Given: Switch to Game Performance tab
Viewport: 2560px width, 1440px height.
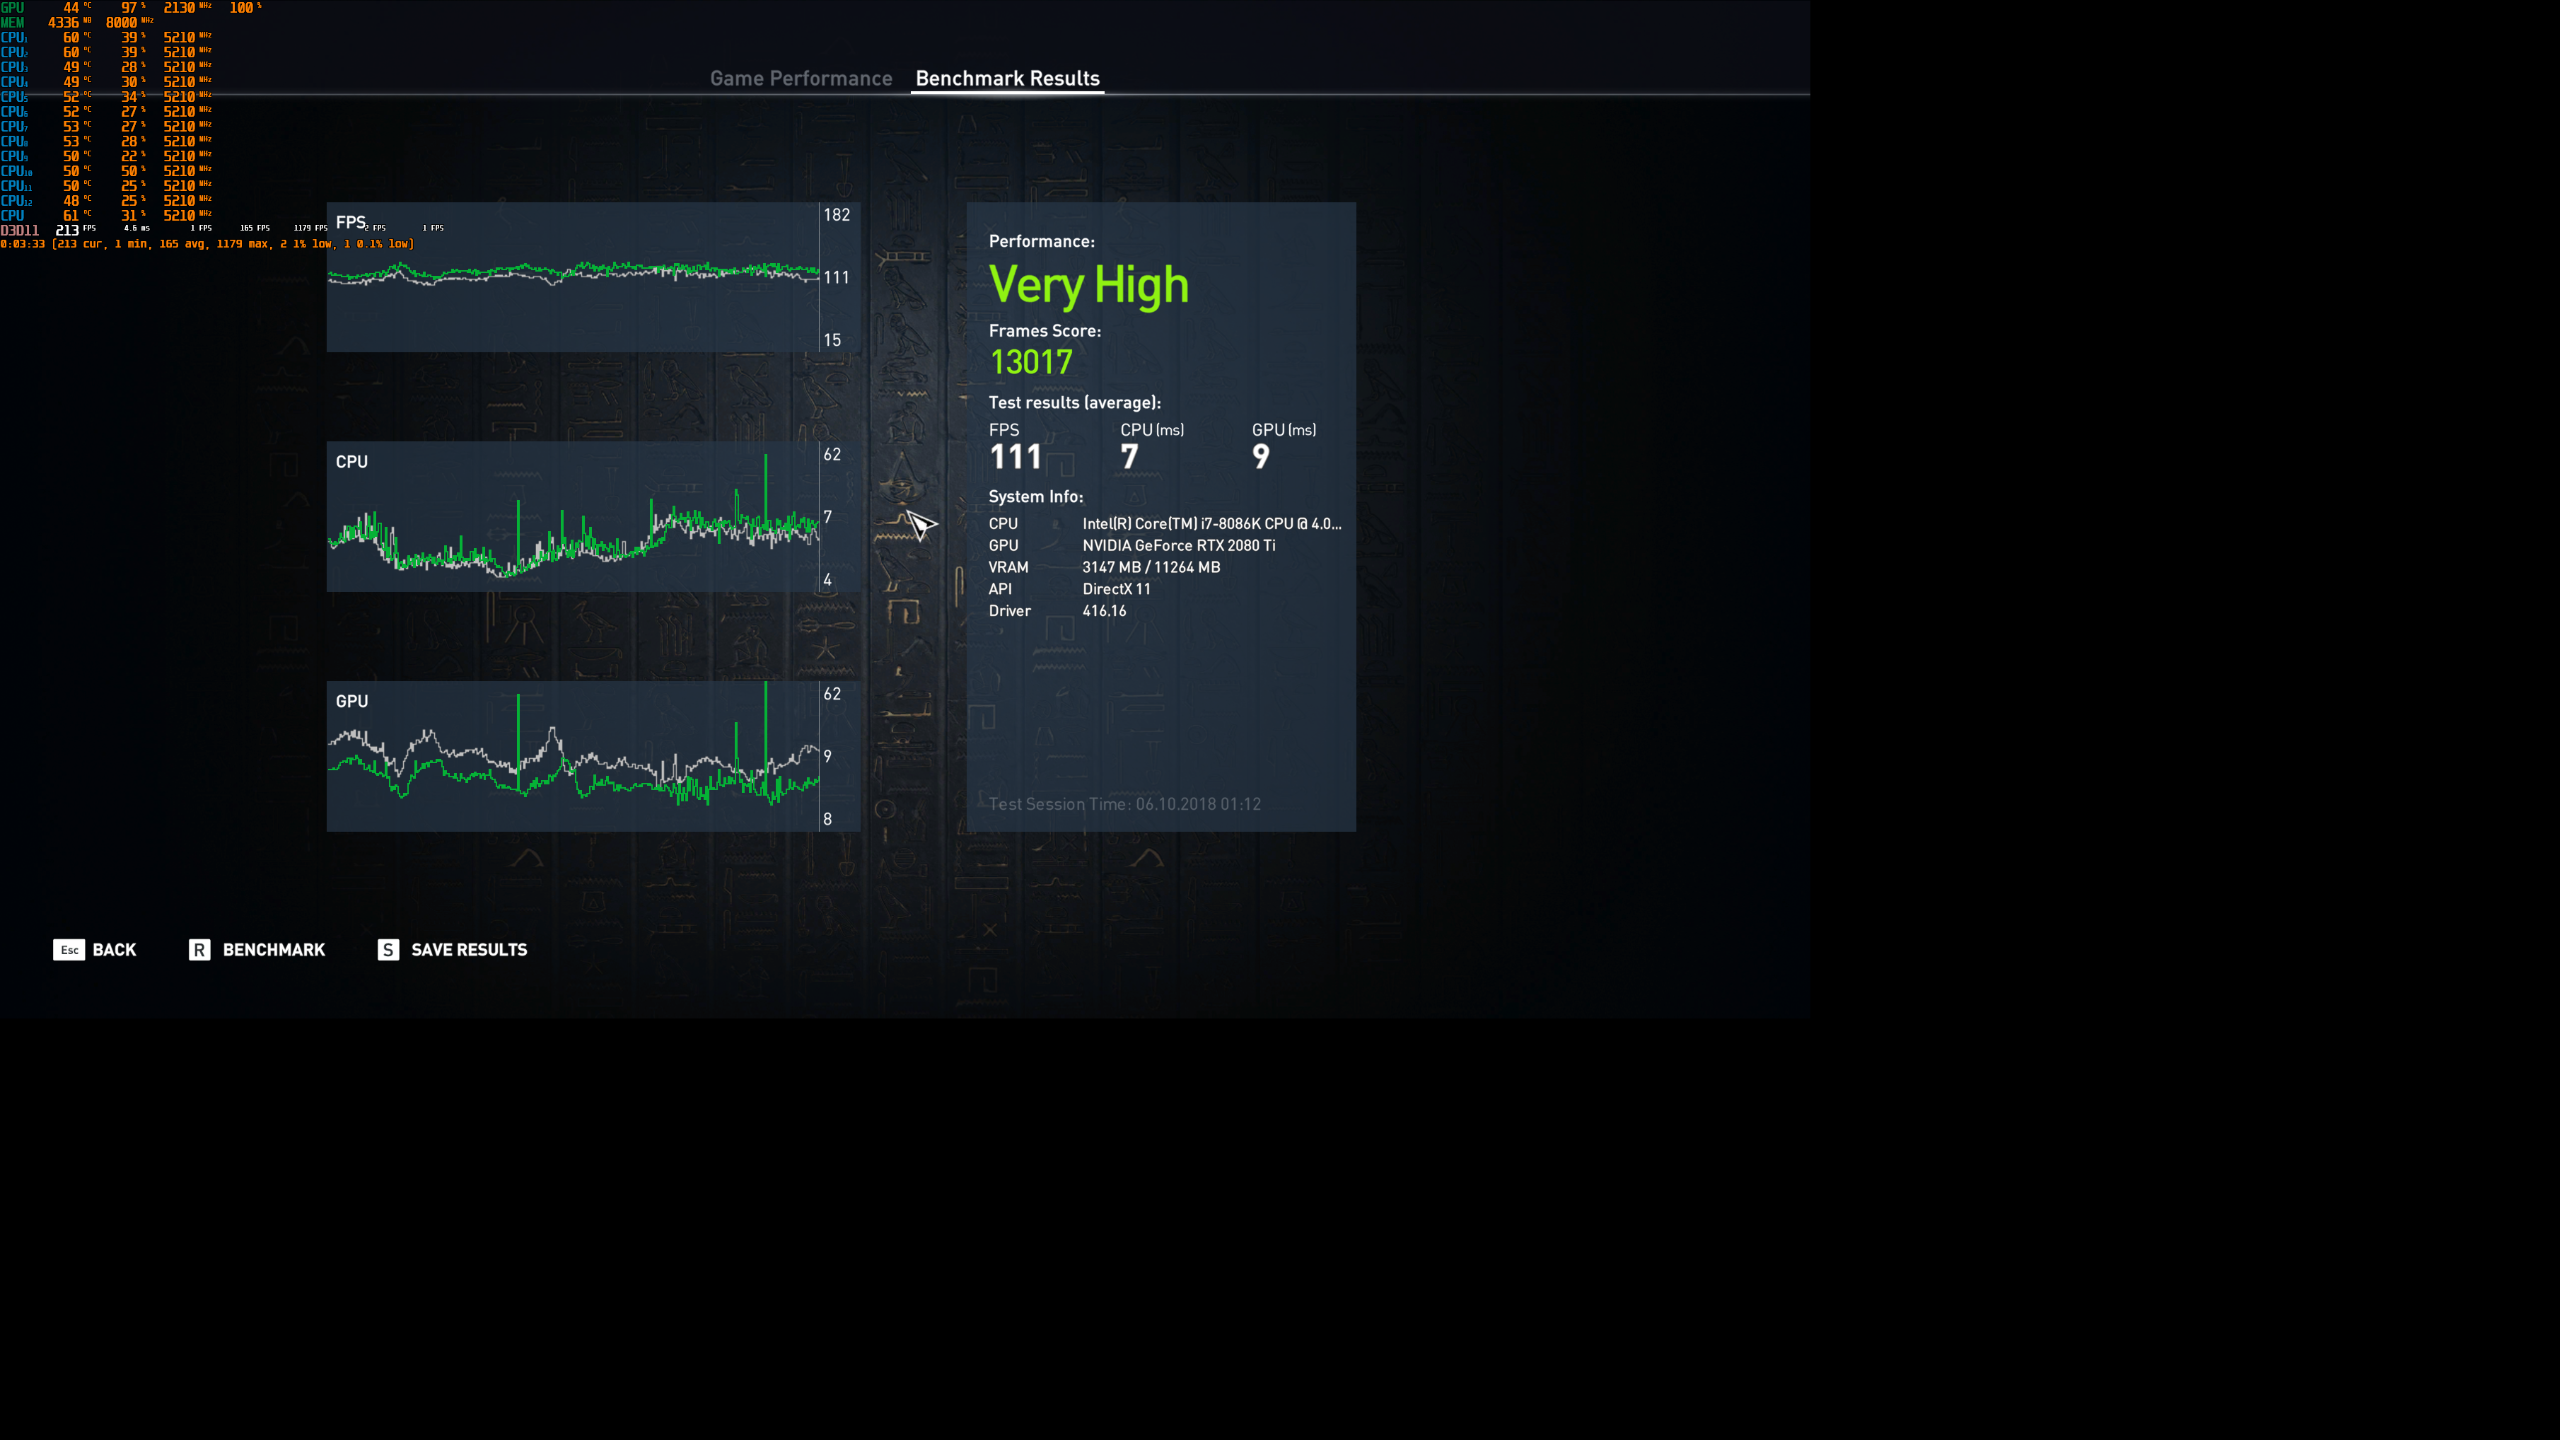Looking at the screenshot, I should [801, 78].
